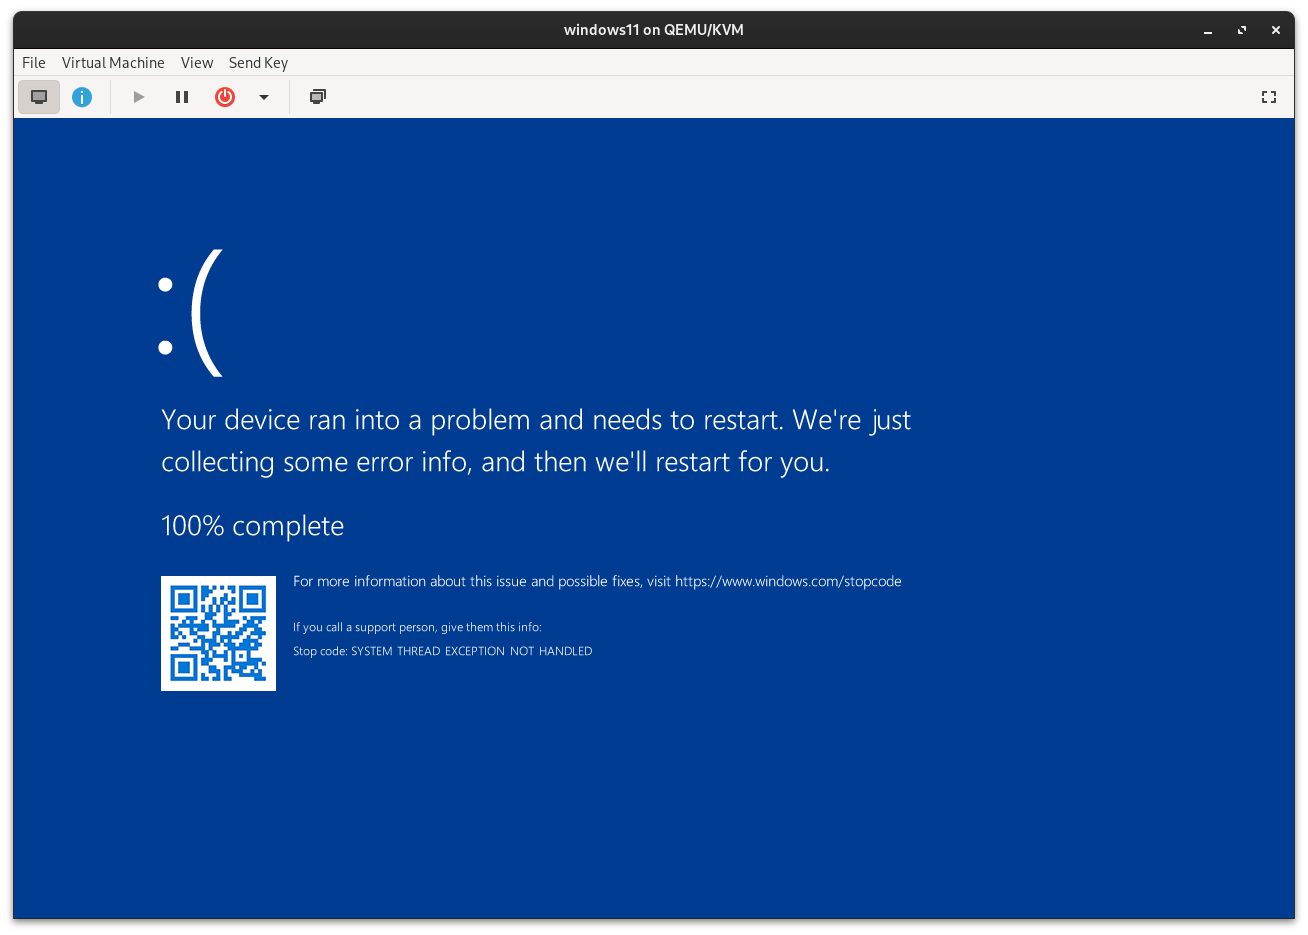Expand the shutdown options dropdown arrow
Viewport: 1308px width, 935px height.
point(264,97)
